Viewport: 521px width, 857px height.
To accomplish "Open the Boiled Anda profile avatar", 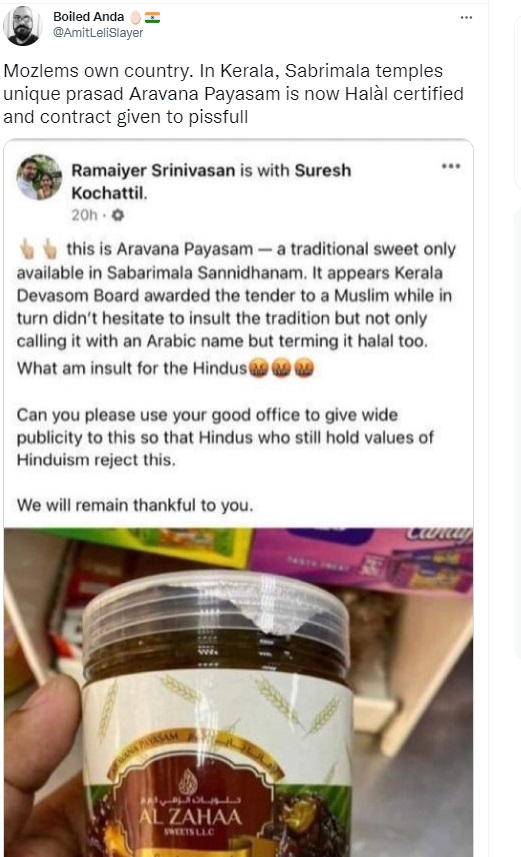I will (22, 25).
